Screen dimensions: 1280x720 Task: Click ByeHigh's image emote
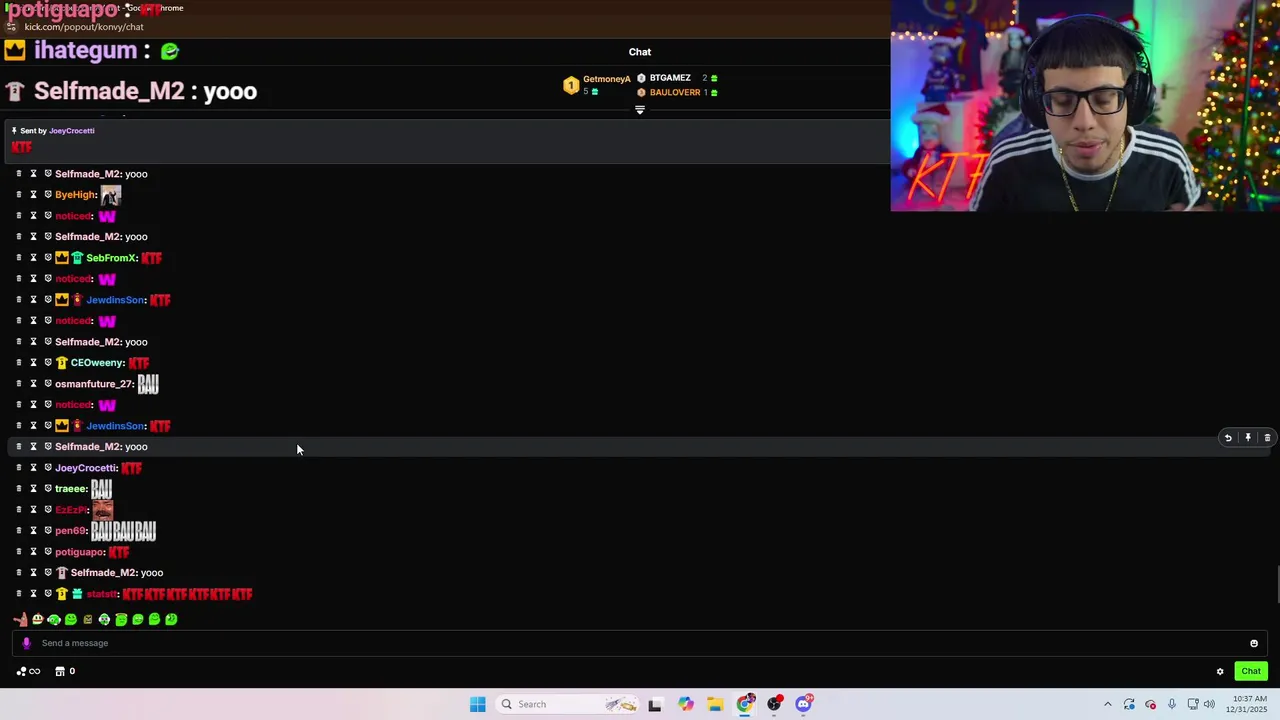[110, 195]
